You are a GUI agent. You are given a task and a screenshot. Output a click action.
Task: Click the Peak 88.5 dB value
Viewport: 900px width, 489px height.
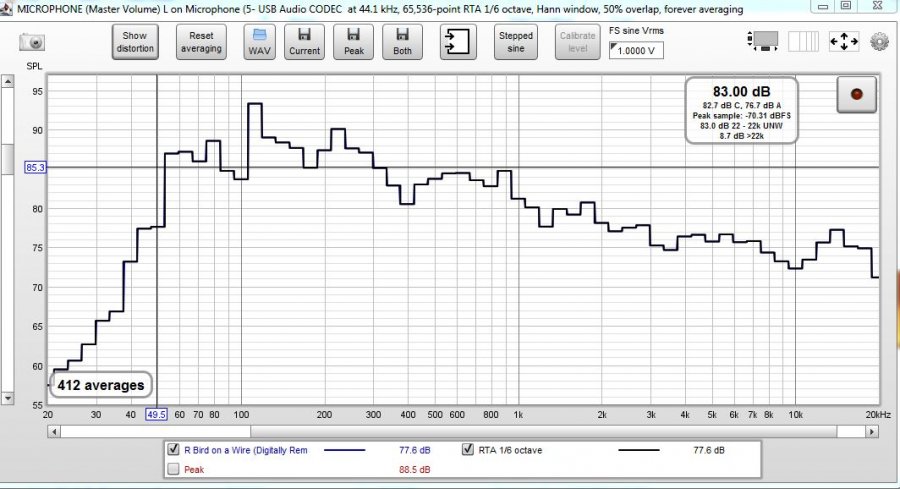pyautogui.click(x=414, y=469)
